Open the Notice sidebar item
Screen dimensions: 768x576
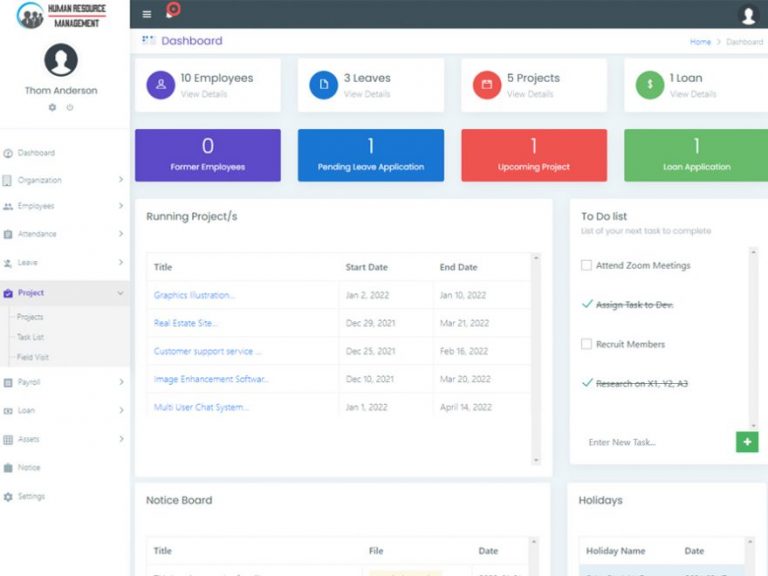pyautogui.click(x=29, y=467)
